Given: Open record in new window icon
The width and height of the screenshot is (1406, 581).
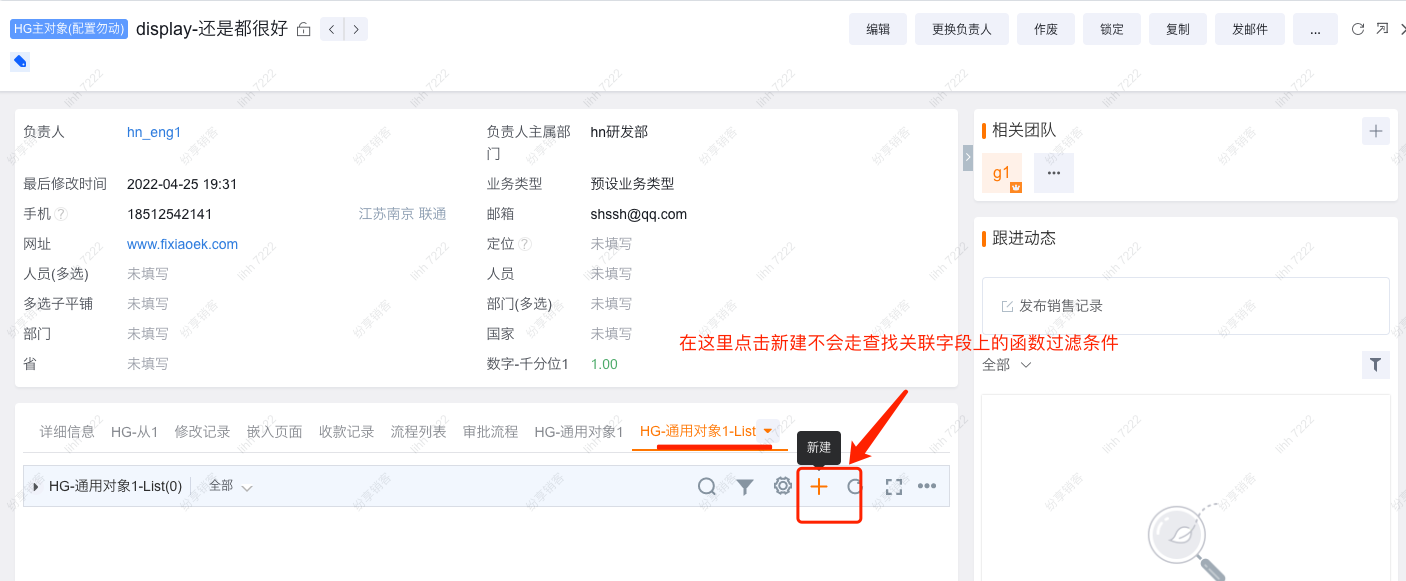Looking at the screenshot, I should [x=1382, y=29].
